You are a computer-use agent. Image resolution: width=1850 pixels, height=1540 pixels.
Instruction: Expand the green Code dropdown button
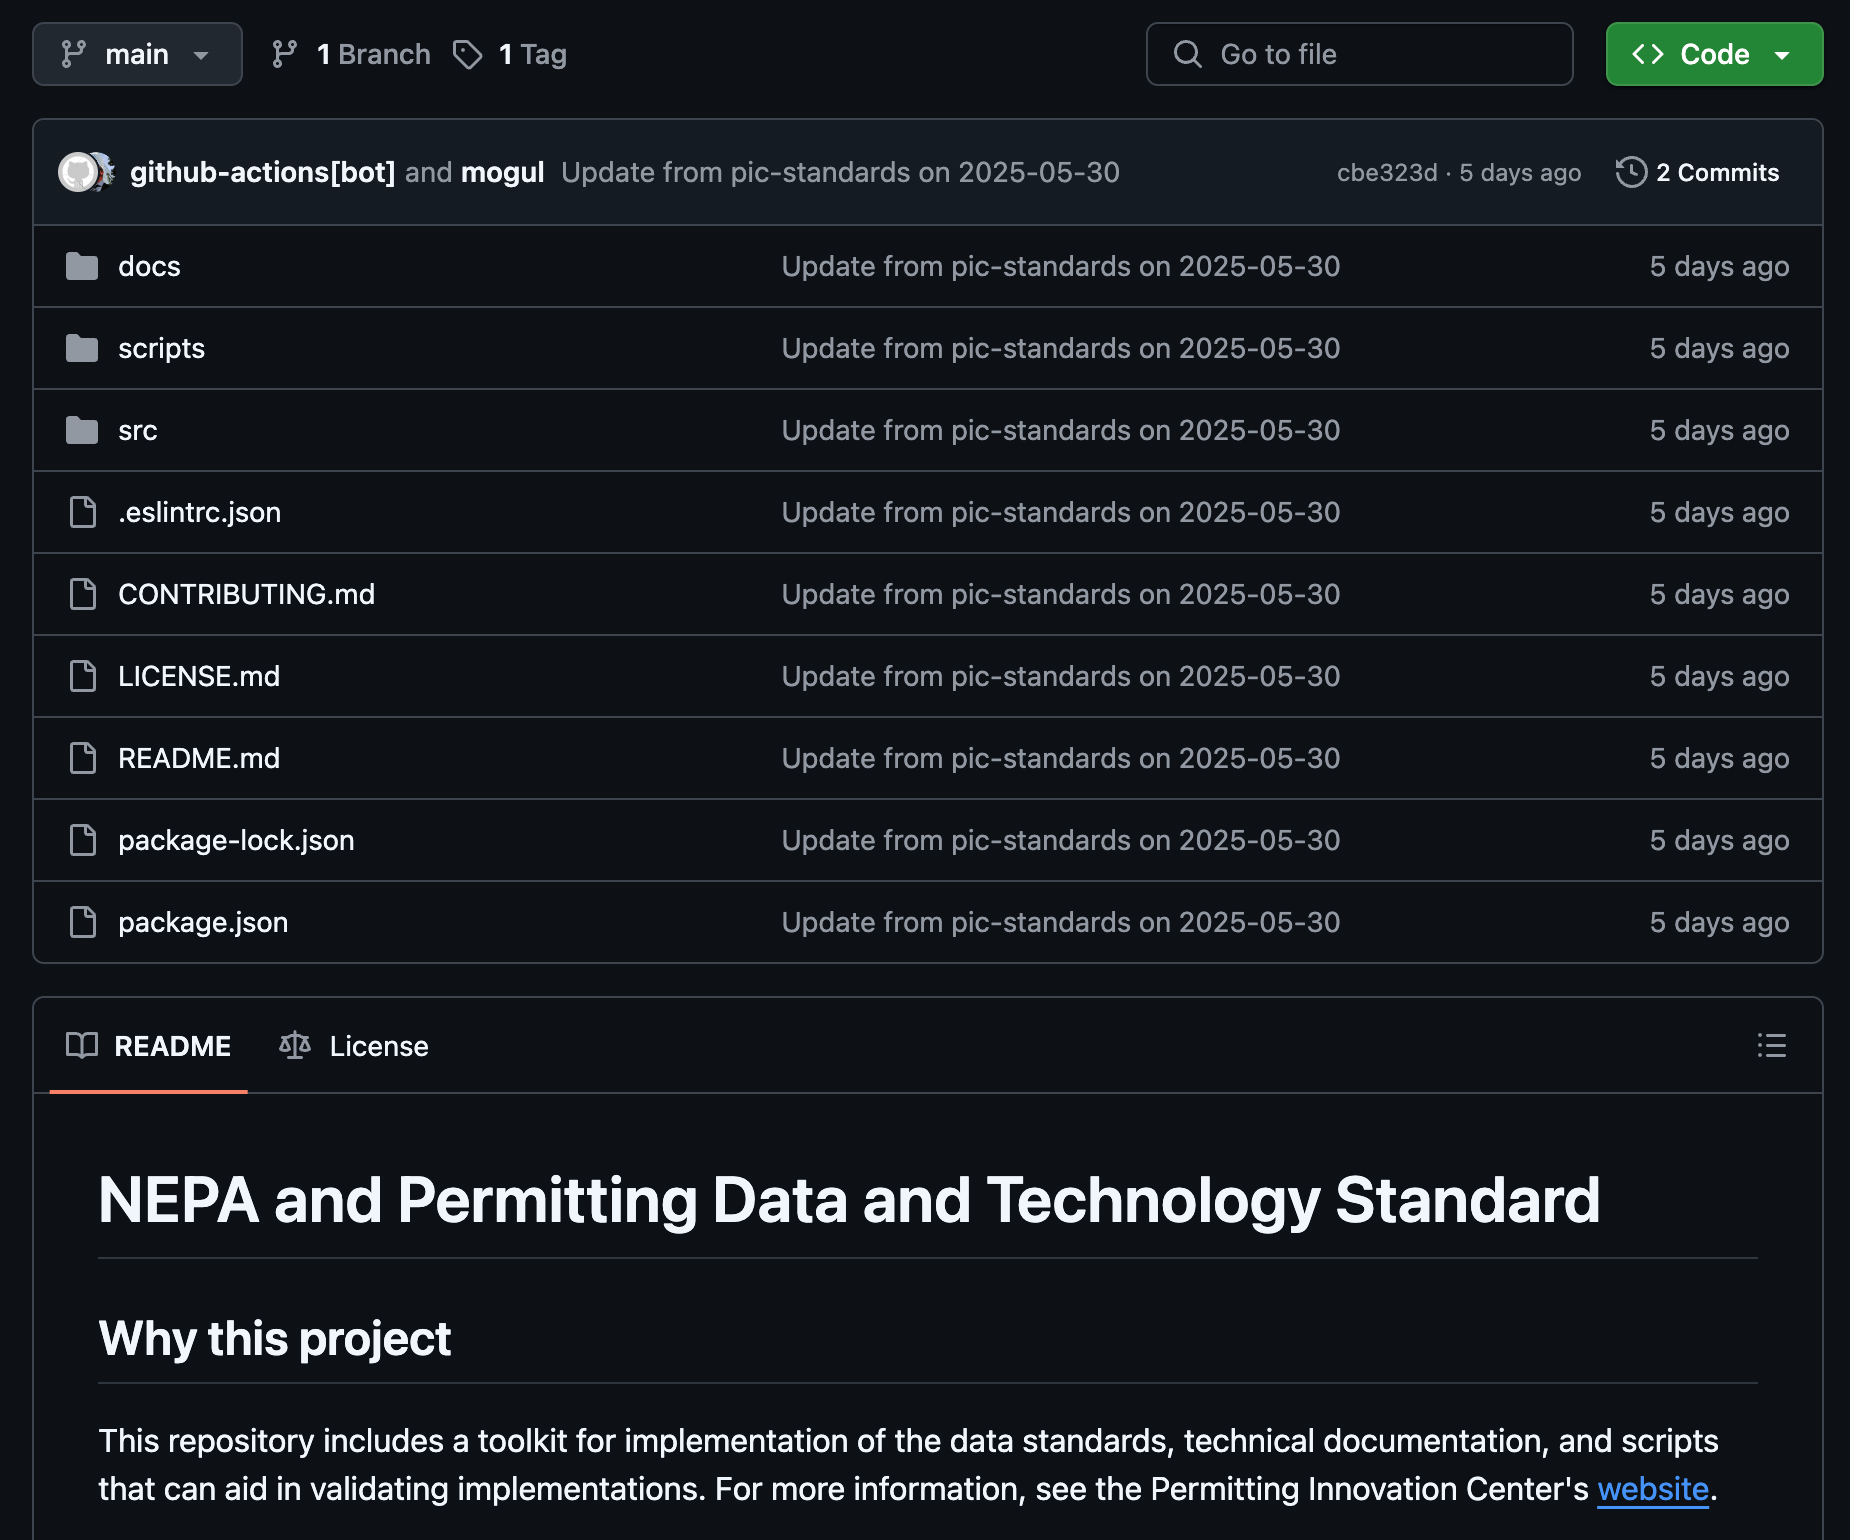click(x=1714, y=54)
